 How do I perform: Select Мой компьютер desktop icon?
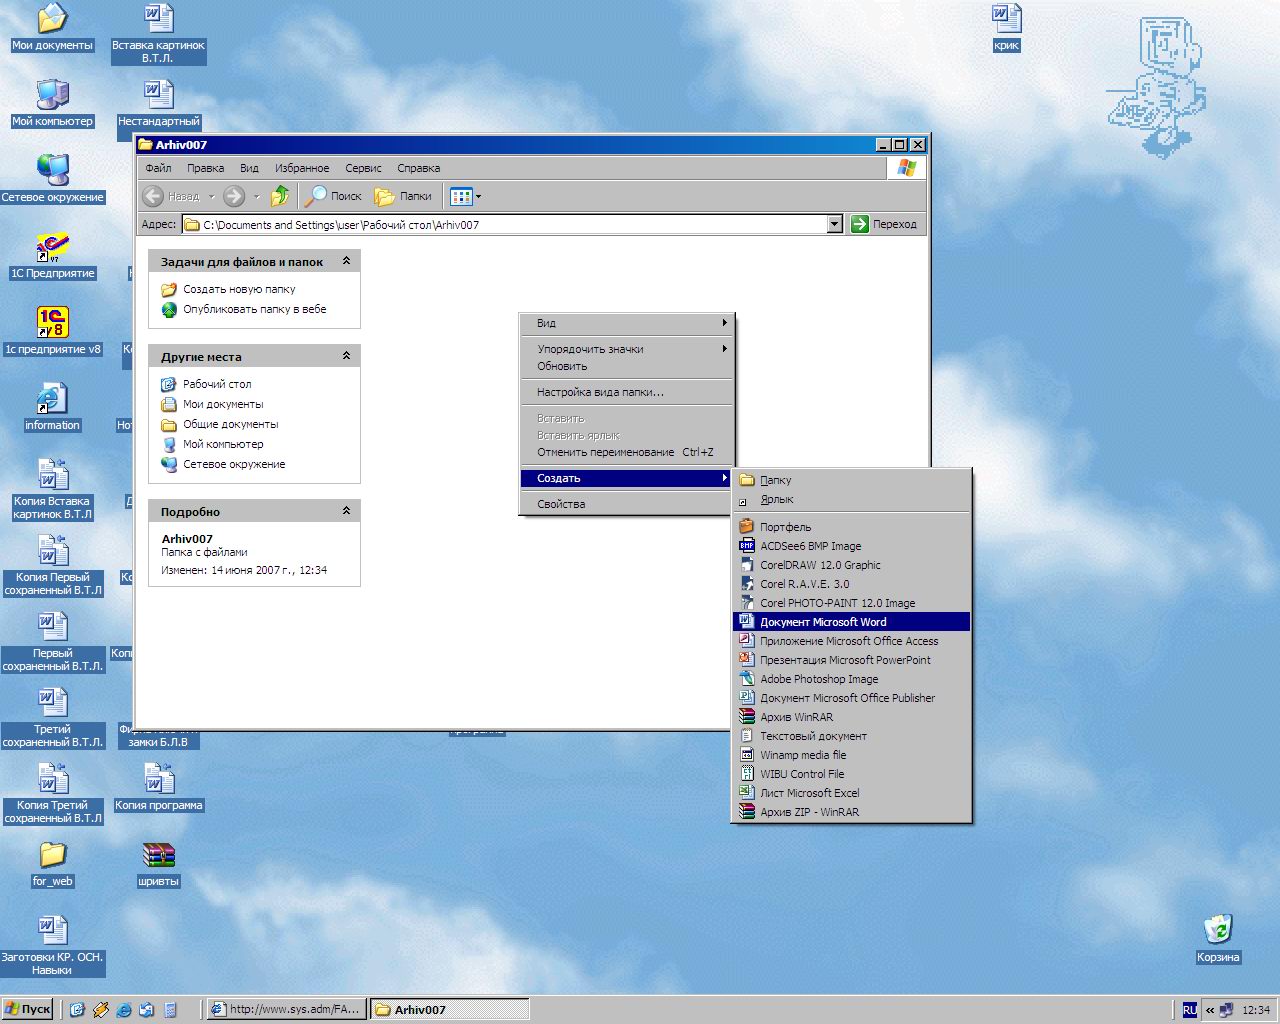(x=52, y=104)
